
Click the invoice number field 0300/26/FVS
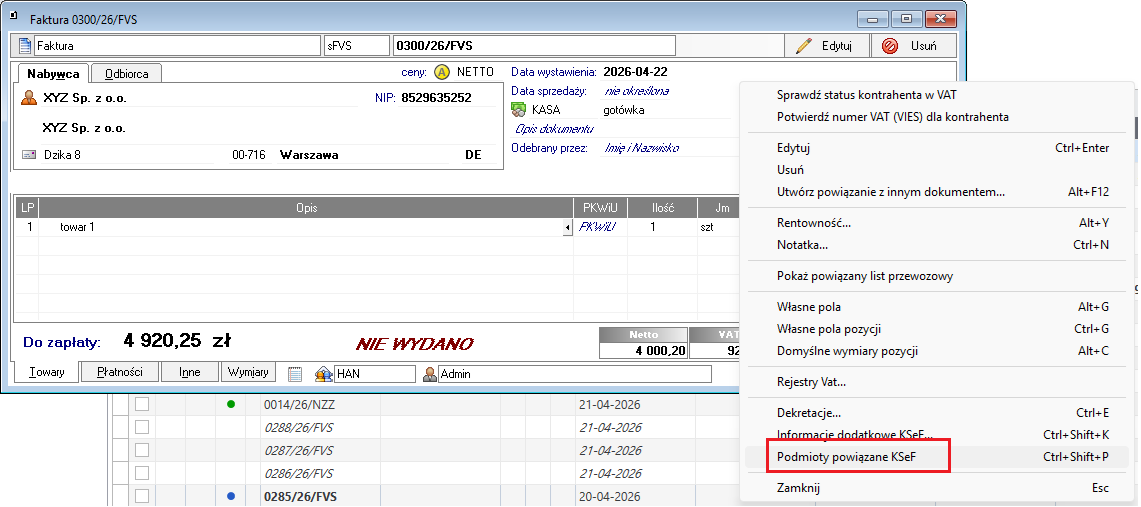coord(533,46)
